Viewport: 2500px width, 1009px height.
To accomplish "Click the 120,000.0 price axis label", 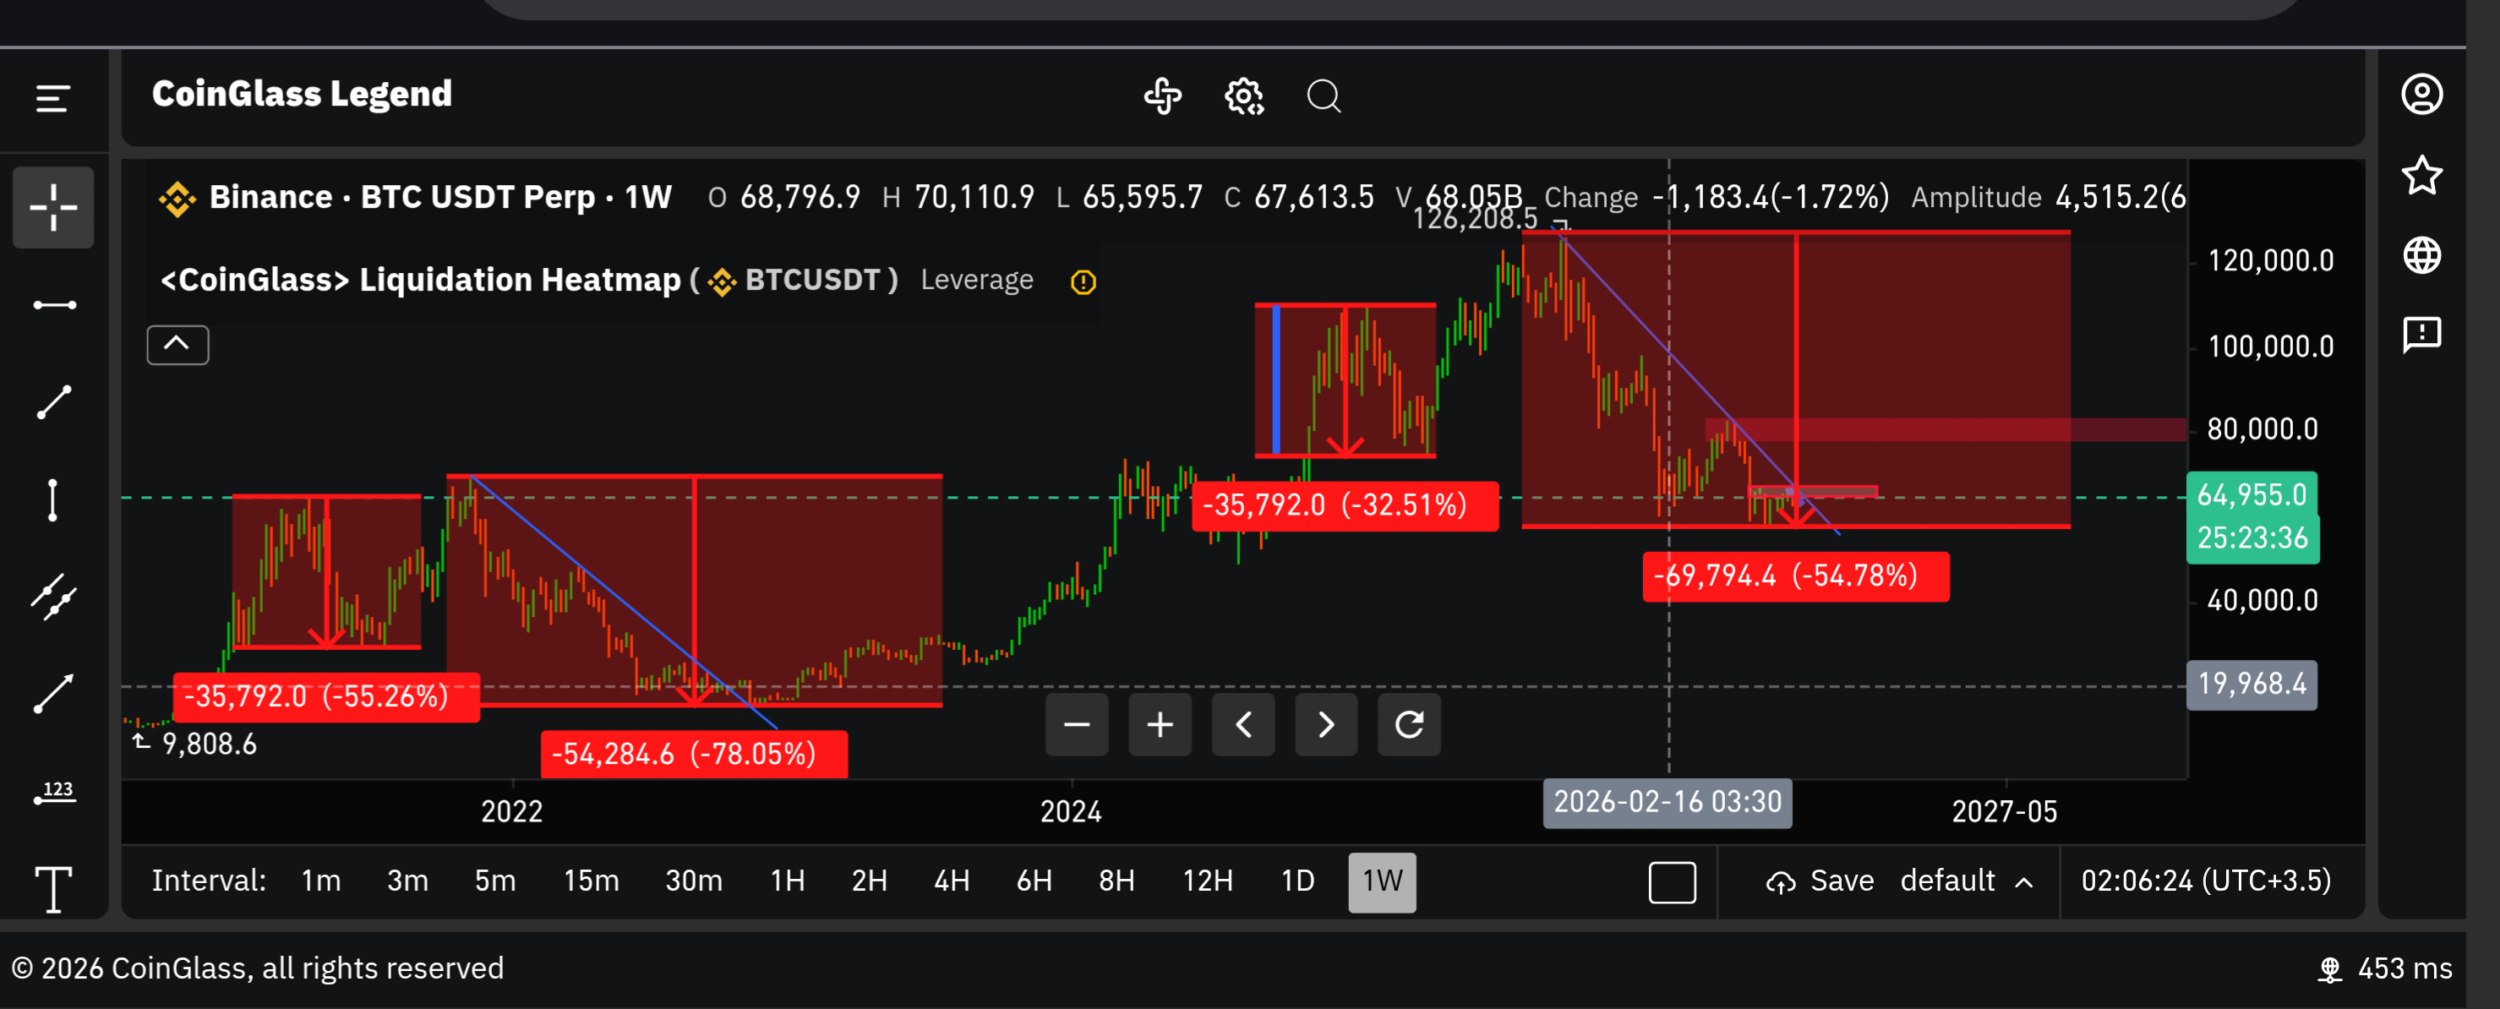I will tap(2270, 261).
